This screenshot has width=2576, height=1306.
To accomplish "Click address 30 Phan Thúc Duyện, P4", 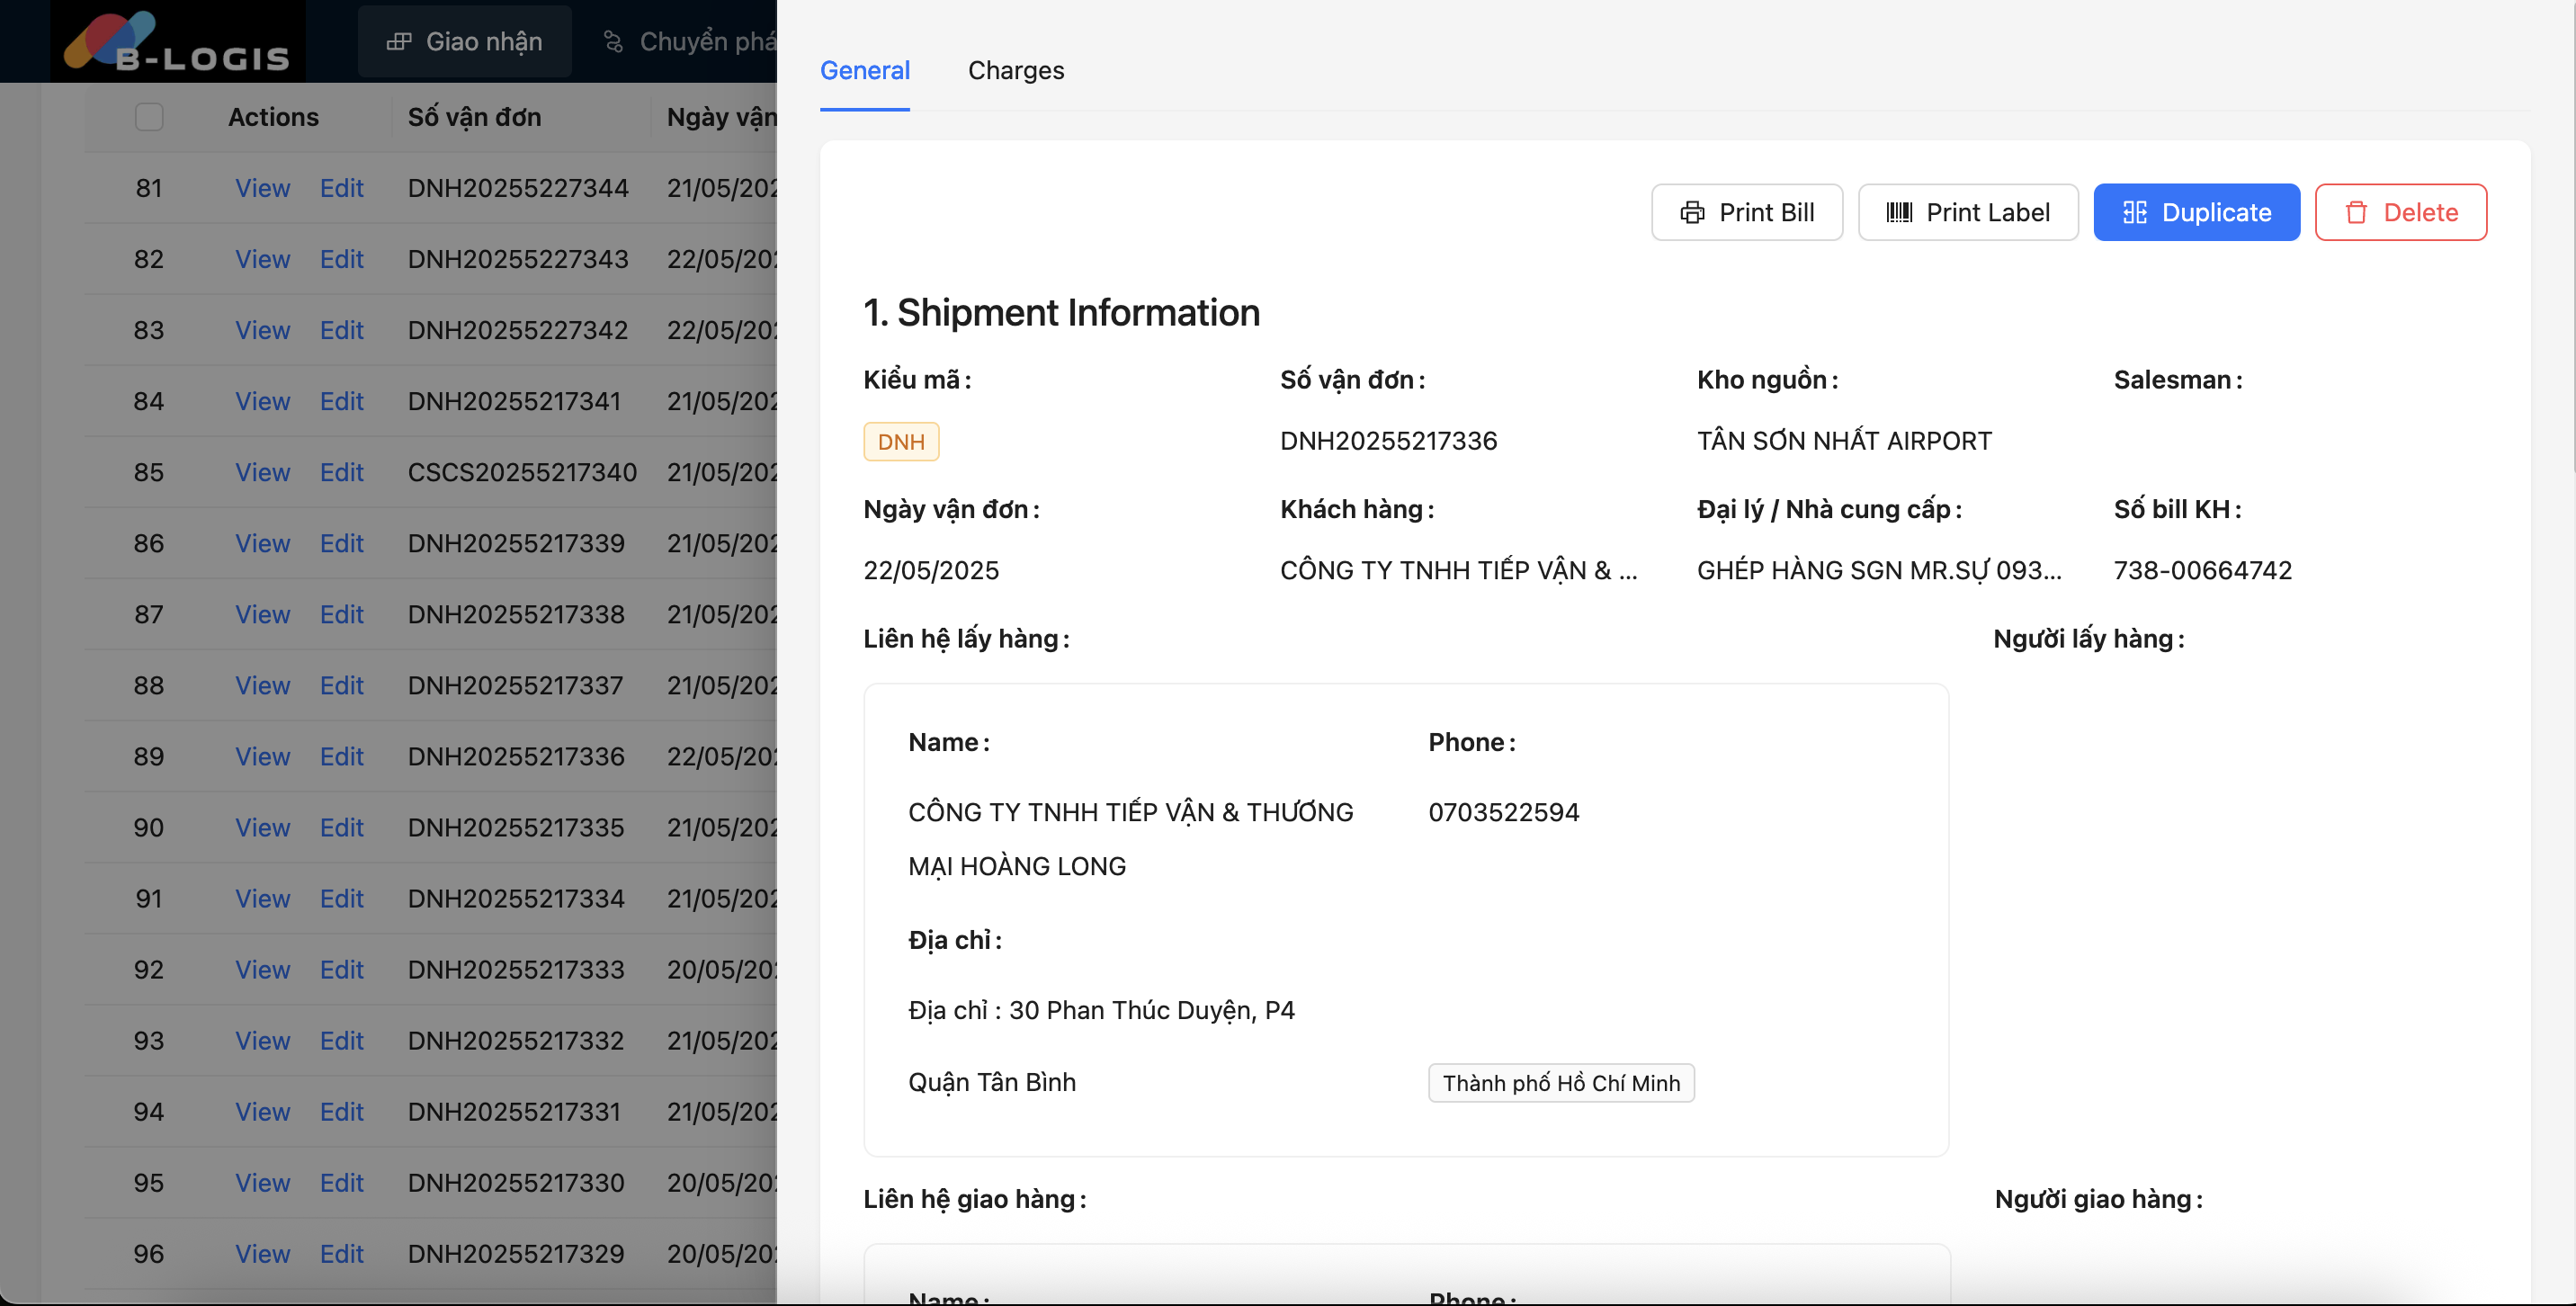I will tap(1151, 1010).
